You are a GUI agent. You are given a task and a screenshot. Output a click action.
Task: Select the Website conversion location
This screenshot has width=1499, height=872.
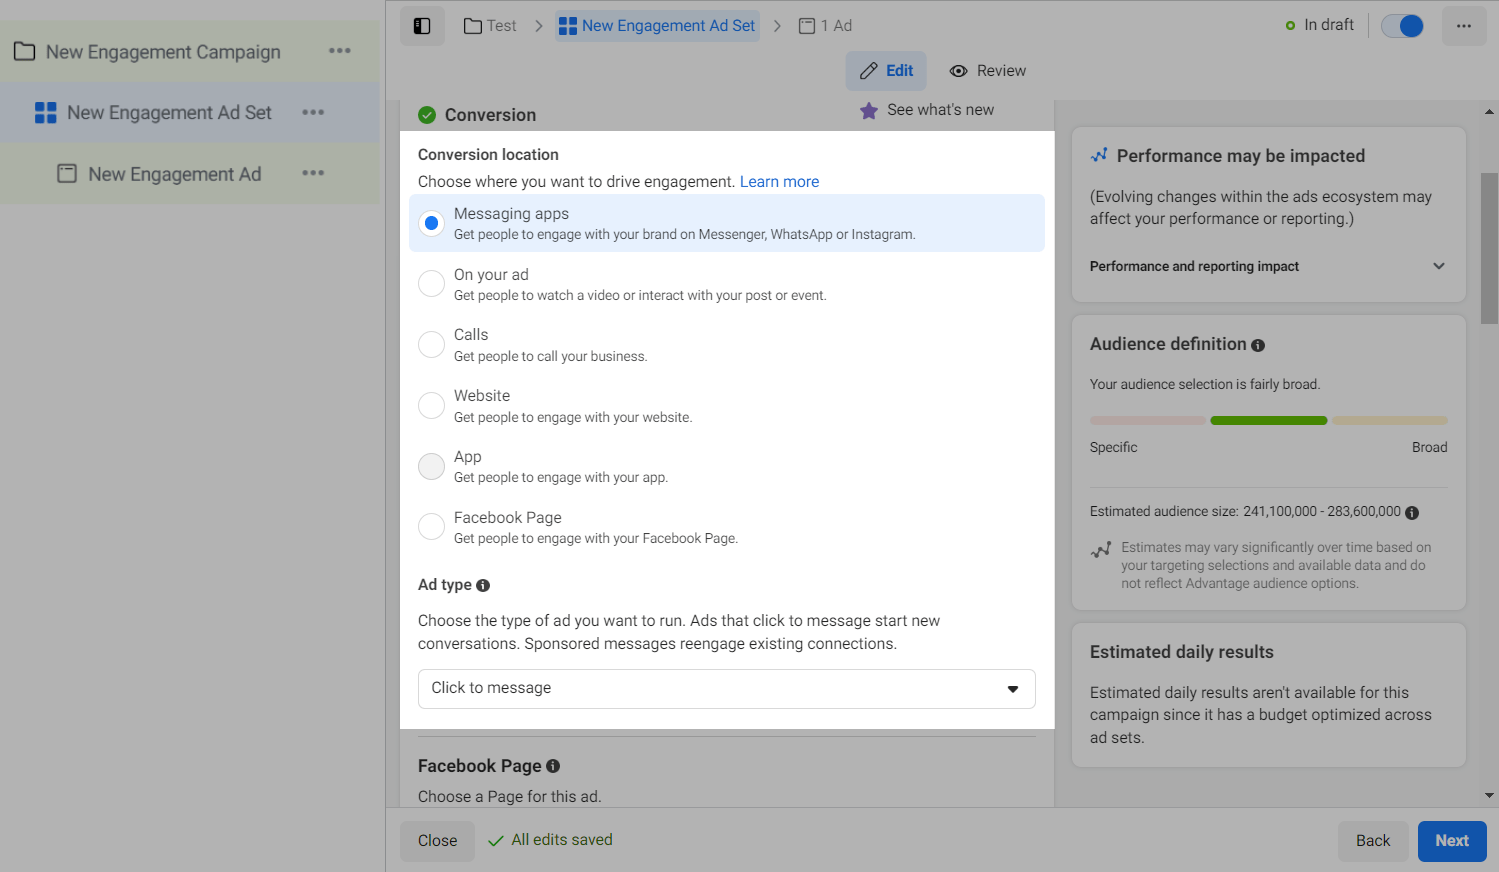(431, 405)
